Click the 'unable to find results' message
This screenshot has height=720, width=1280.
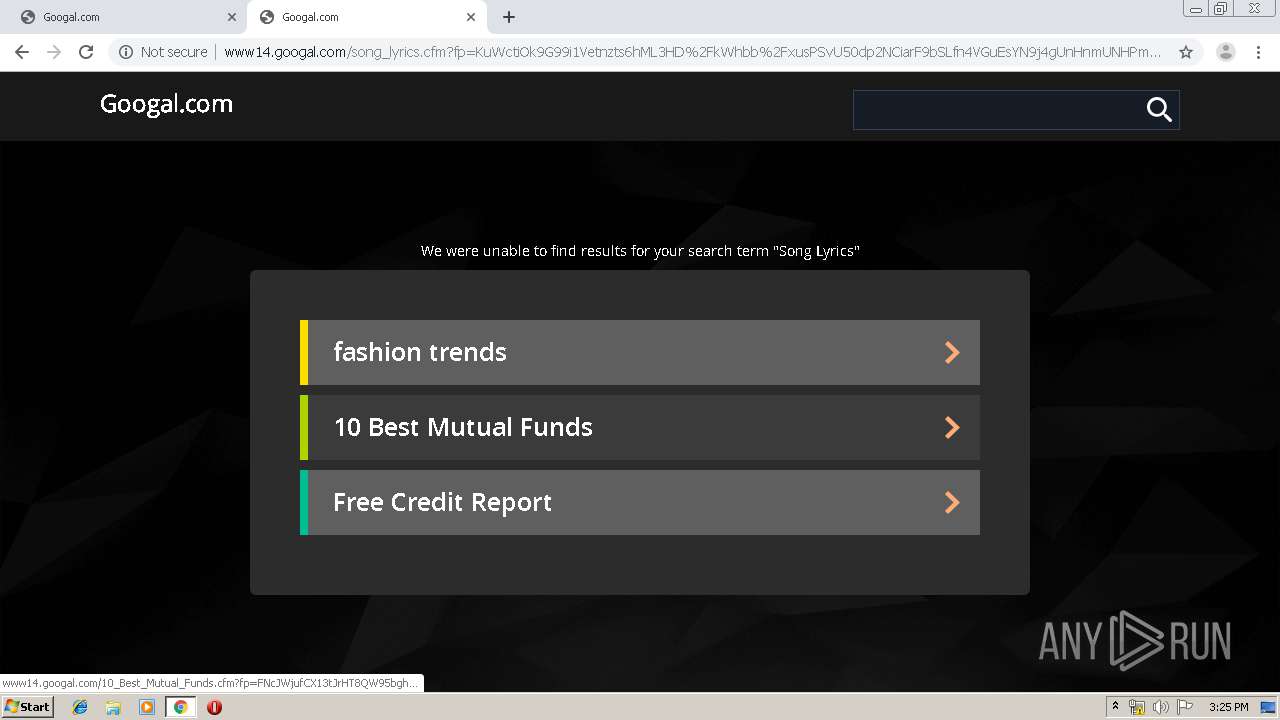(640, 251)
